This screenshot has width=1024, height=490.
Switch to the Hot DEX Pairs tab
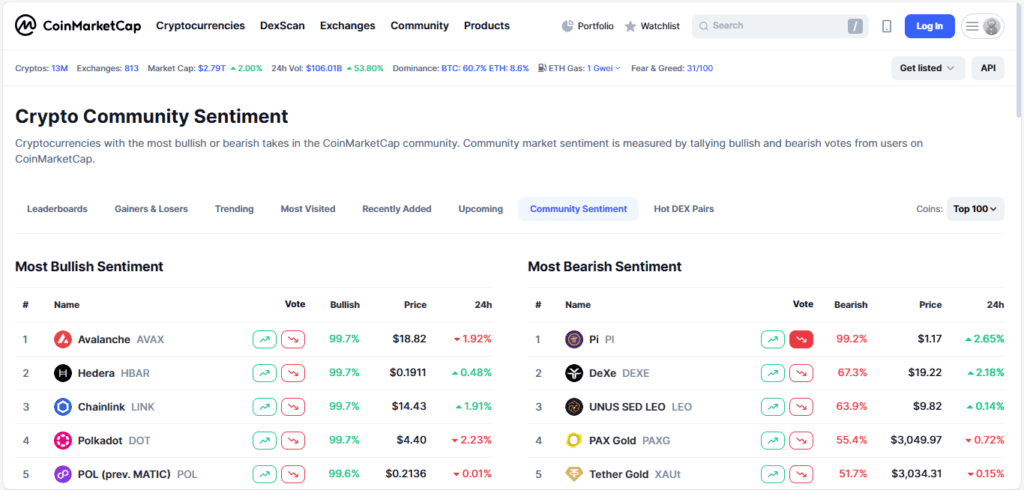pyautogui.click(x=684, y=209)
